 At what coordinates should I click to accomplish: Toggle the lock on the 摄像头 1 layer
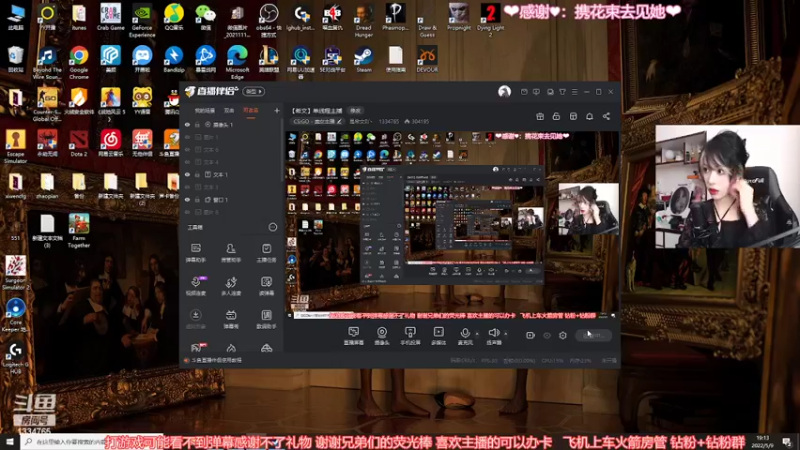point(197,124)
